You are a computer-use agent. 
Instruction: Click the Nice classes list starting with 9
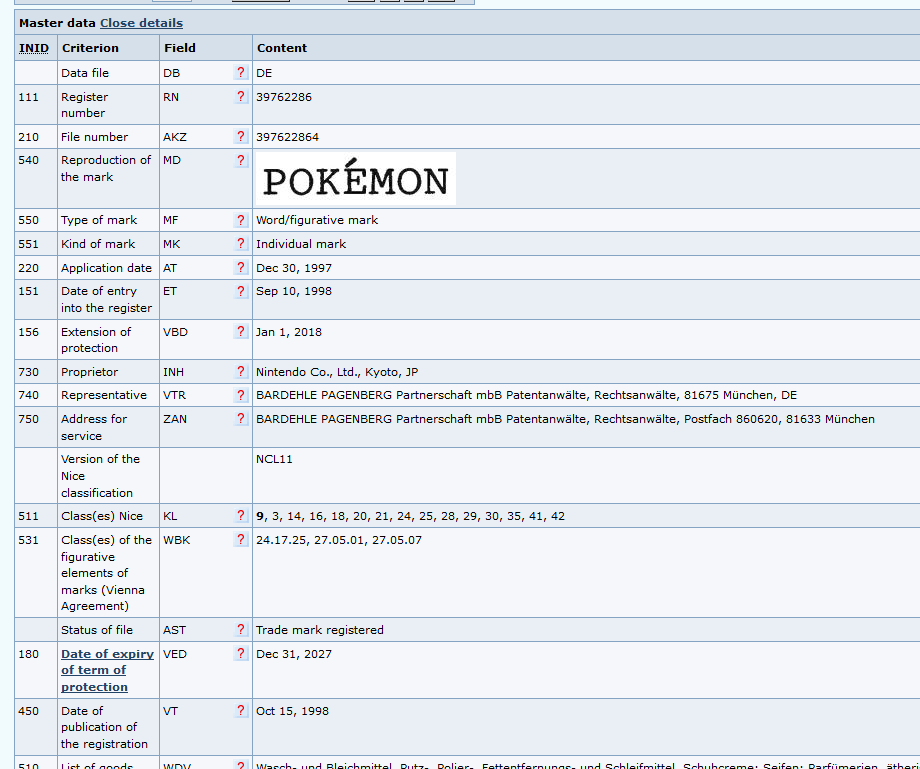coord(410,516)
